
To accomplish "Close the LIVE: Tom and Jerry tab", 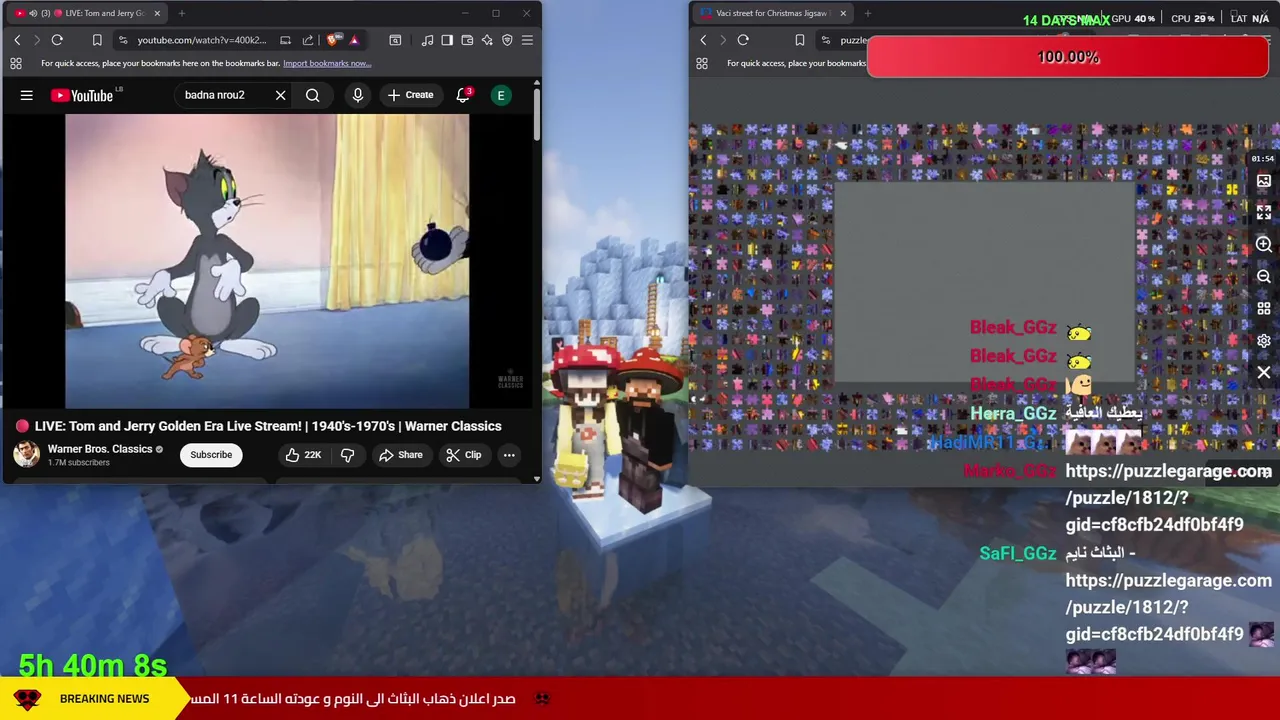I will [157, 13].
